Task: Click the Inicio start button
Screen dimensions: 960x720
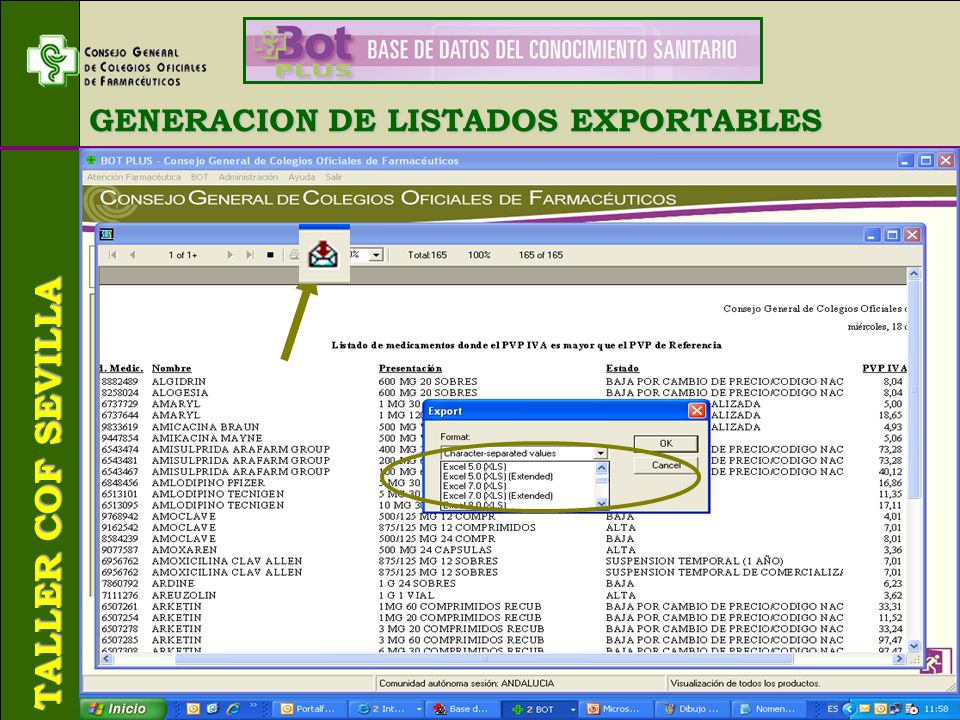Action: tap(124, 708)
